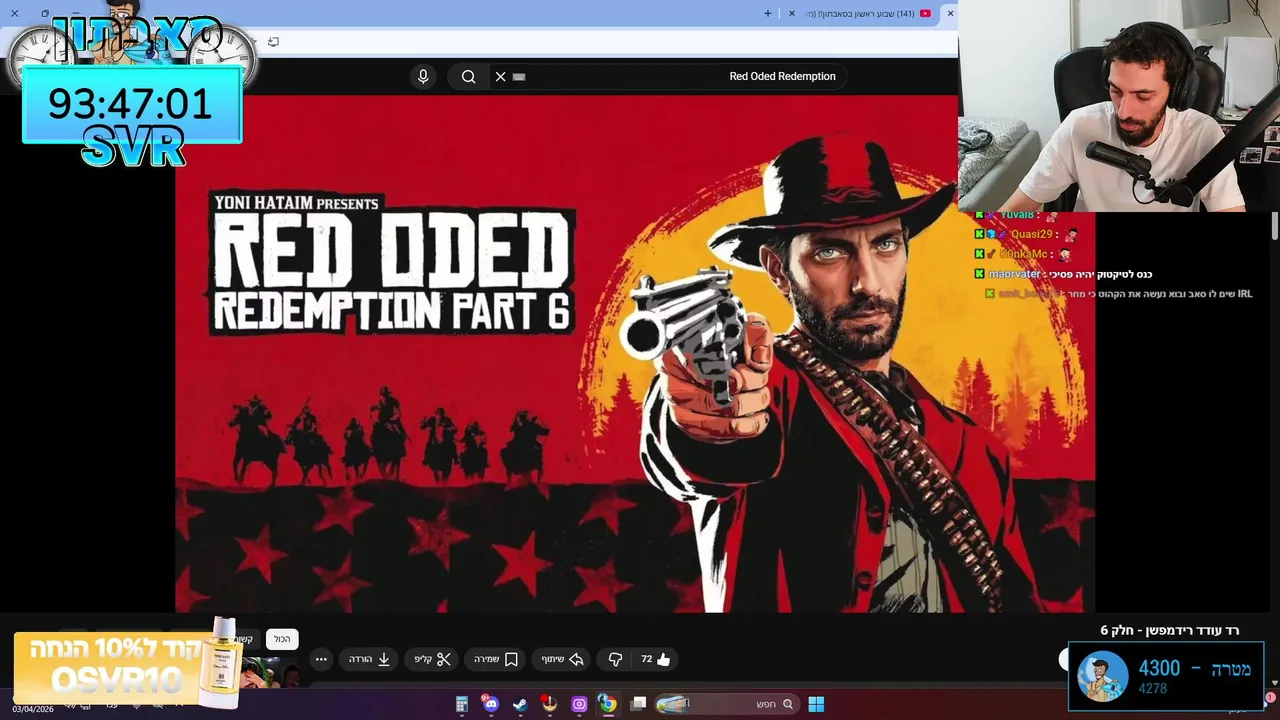Click the Red Oded Redemption Part 6 video

(635, 353)
